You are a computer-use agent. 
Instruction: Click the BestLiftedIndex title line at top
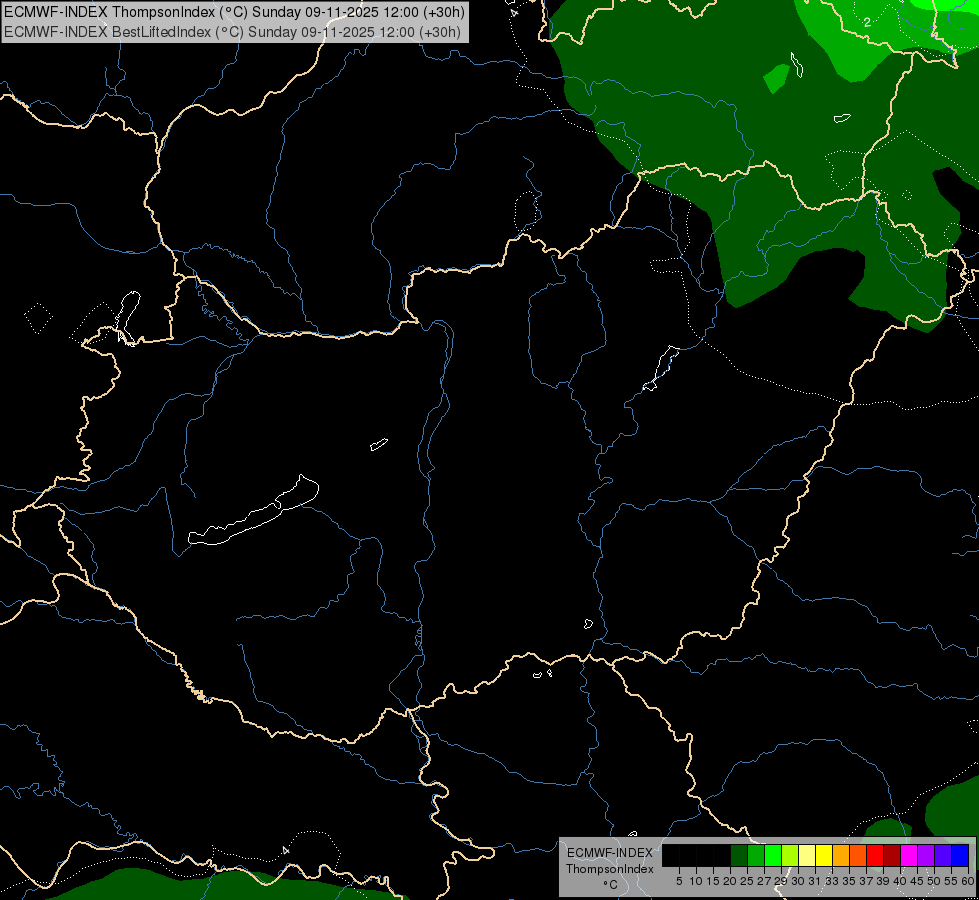click(232, 32)
